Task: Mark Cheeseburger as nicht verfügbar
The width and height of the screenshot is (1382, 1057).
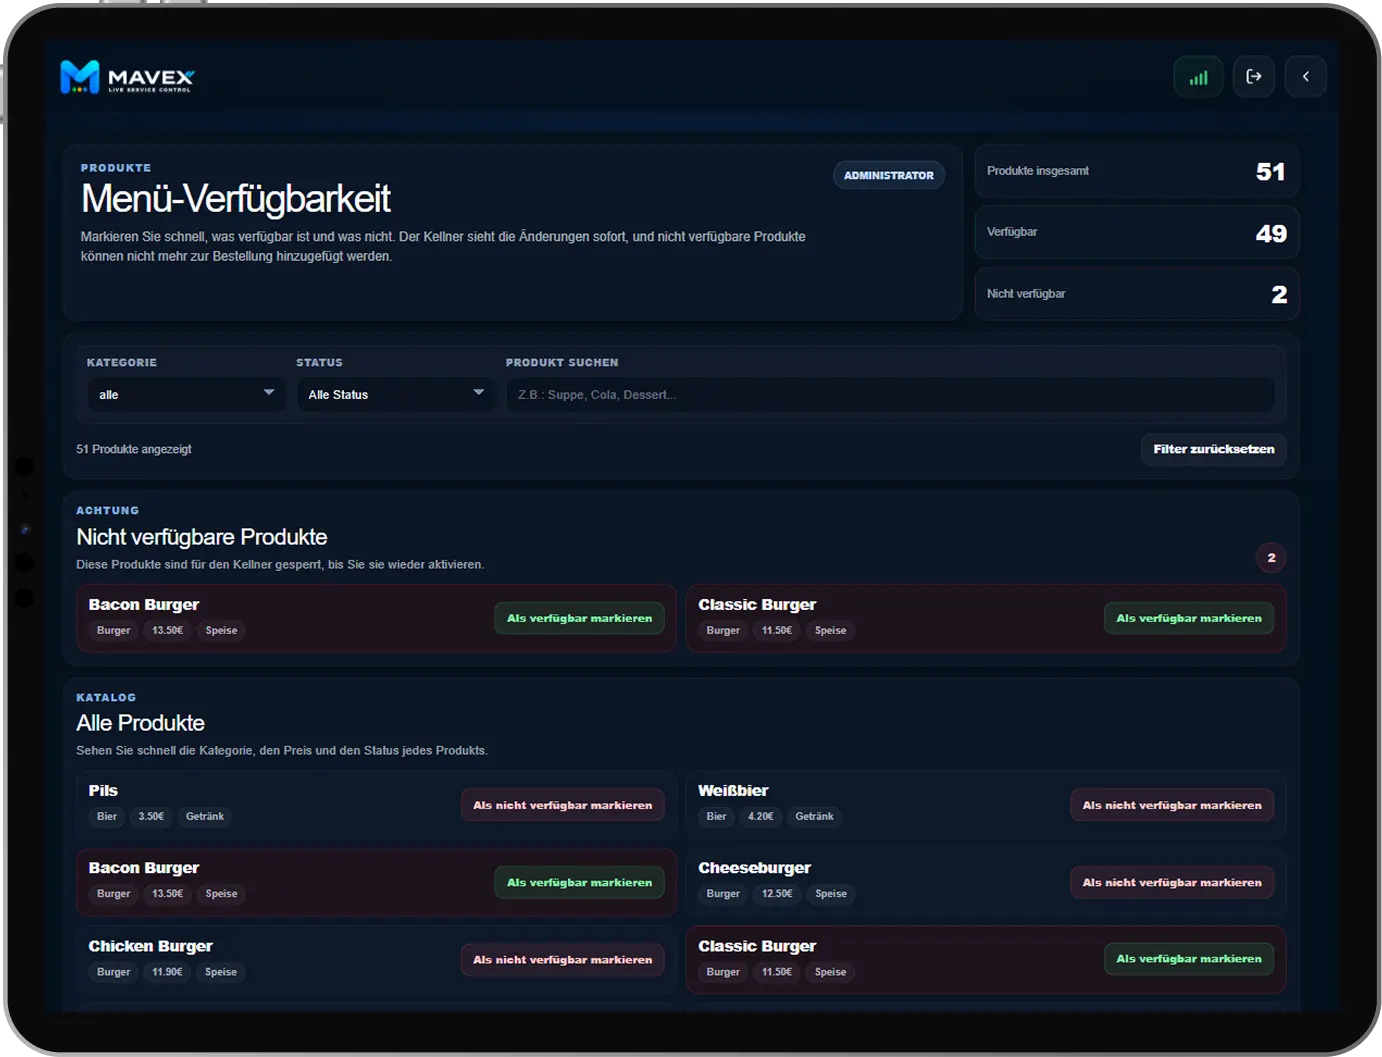Action: 1172,882
